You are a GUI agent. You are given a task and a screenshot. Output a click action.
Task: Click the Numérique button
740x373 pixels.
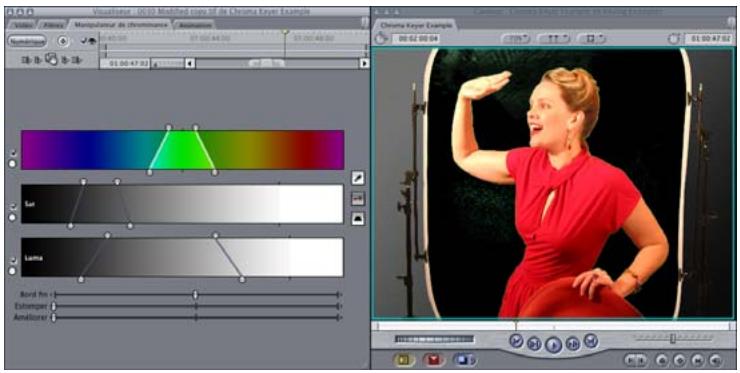(27, 41)
